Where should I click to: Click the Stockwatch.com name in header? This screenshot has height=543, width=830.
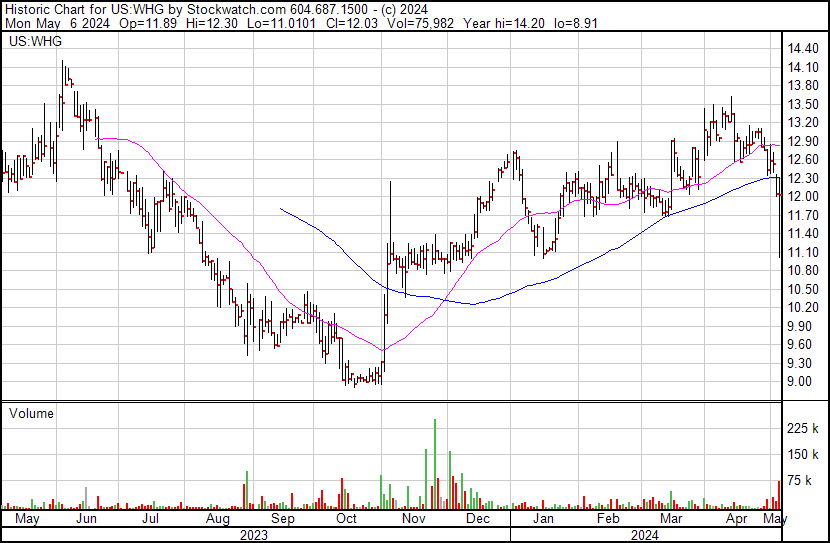pos(237,10)
